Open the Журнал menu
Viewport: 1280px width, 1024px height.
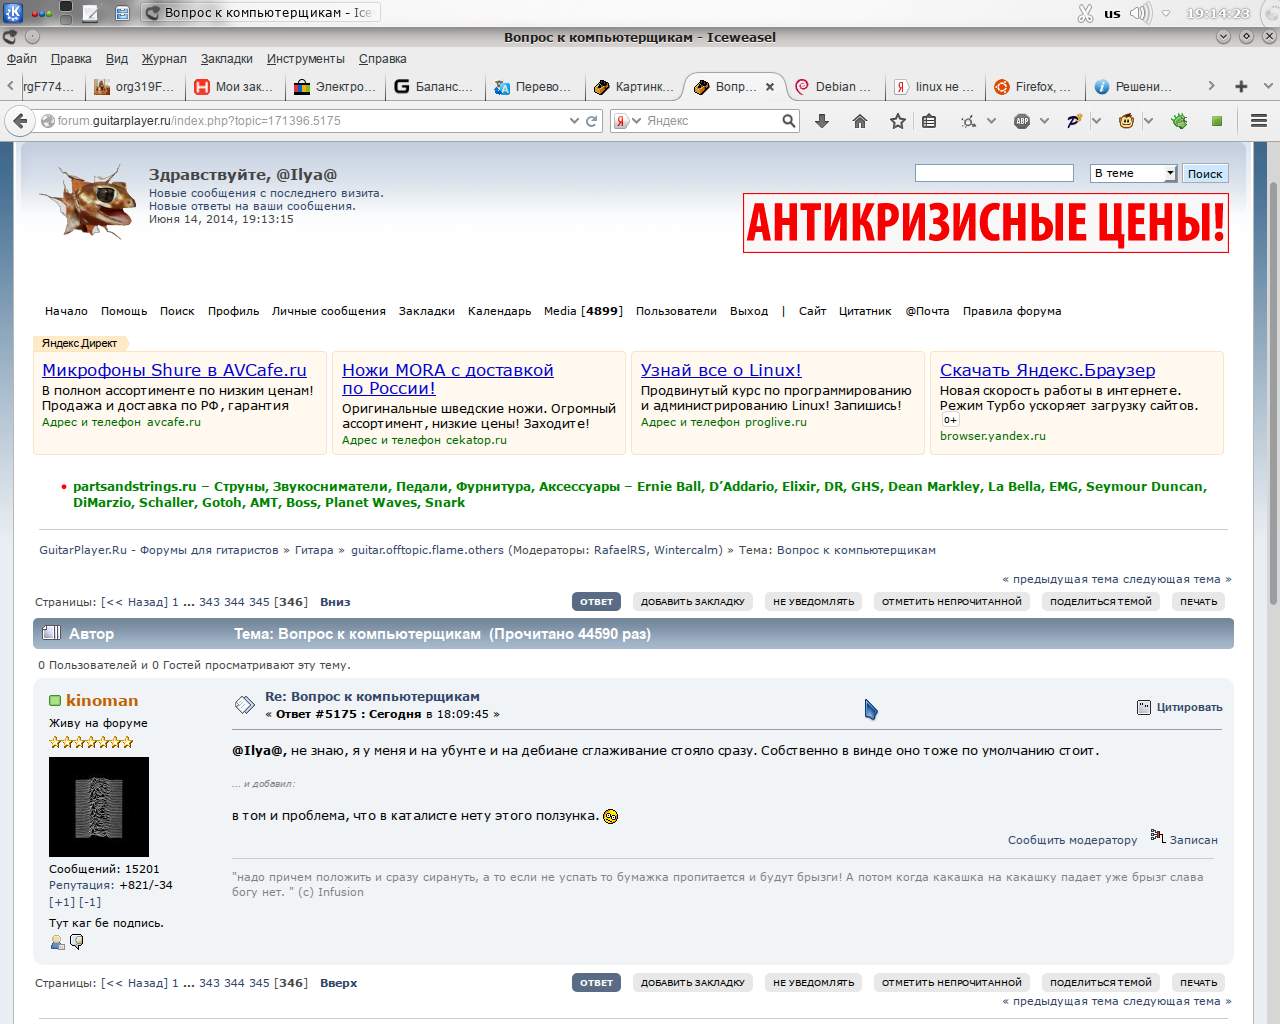[x=164, y=59]
